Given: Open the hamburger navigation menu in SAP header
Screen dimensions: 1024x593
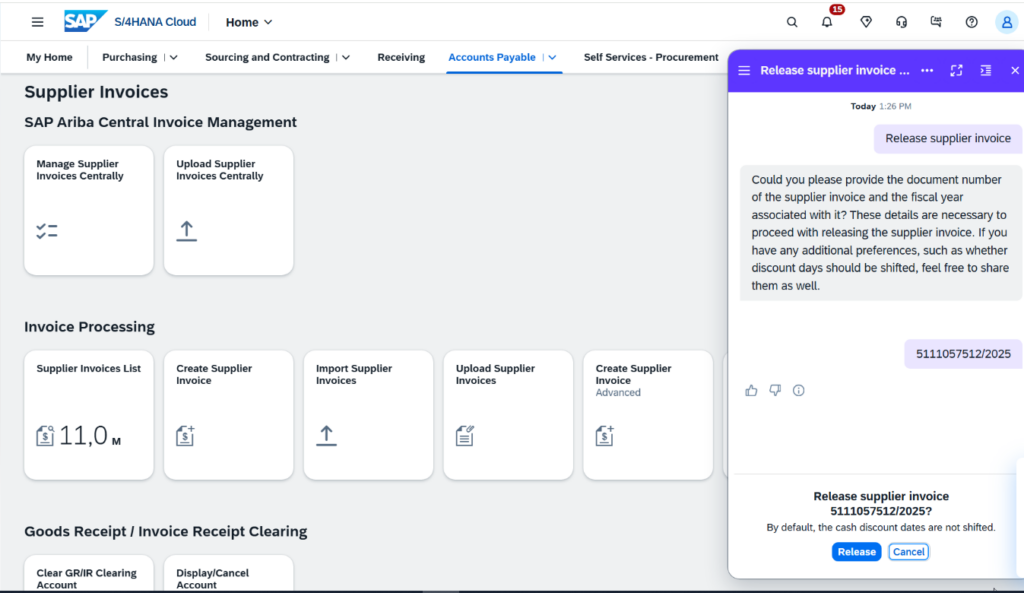Looking at the screenshot, I should (x=37, y=22).
